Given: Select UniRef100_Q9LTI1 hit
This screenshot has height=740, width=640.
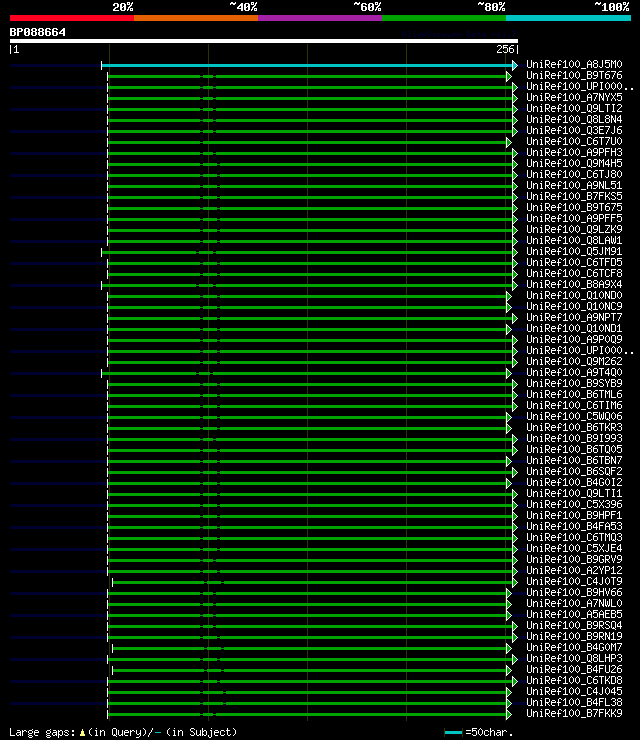Looking at the screenshot, I should click(x=574, y=494).
